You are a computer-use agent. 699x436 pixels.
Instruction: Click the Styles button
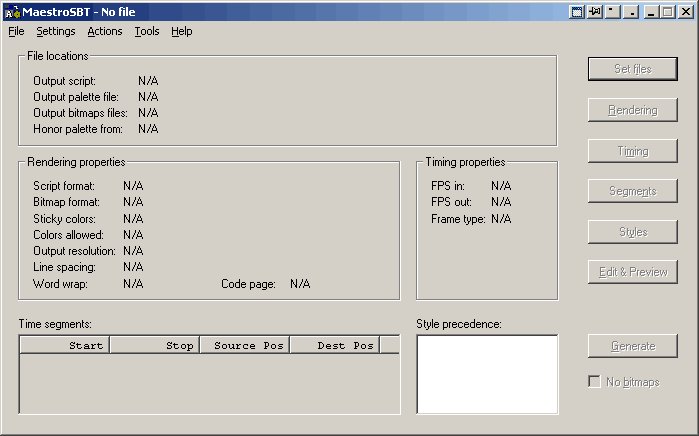pos(633,232)
